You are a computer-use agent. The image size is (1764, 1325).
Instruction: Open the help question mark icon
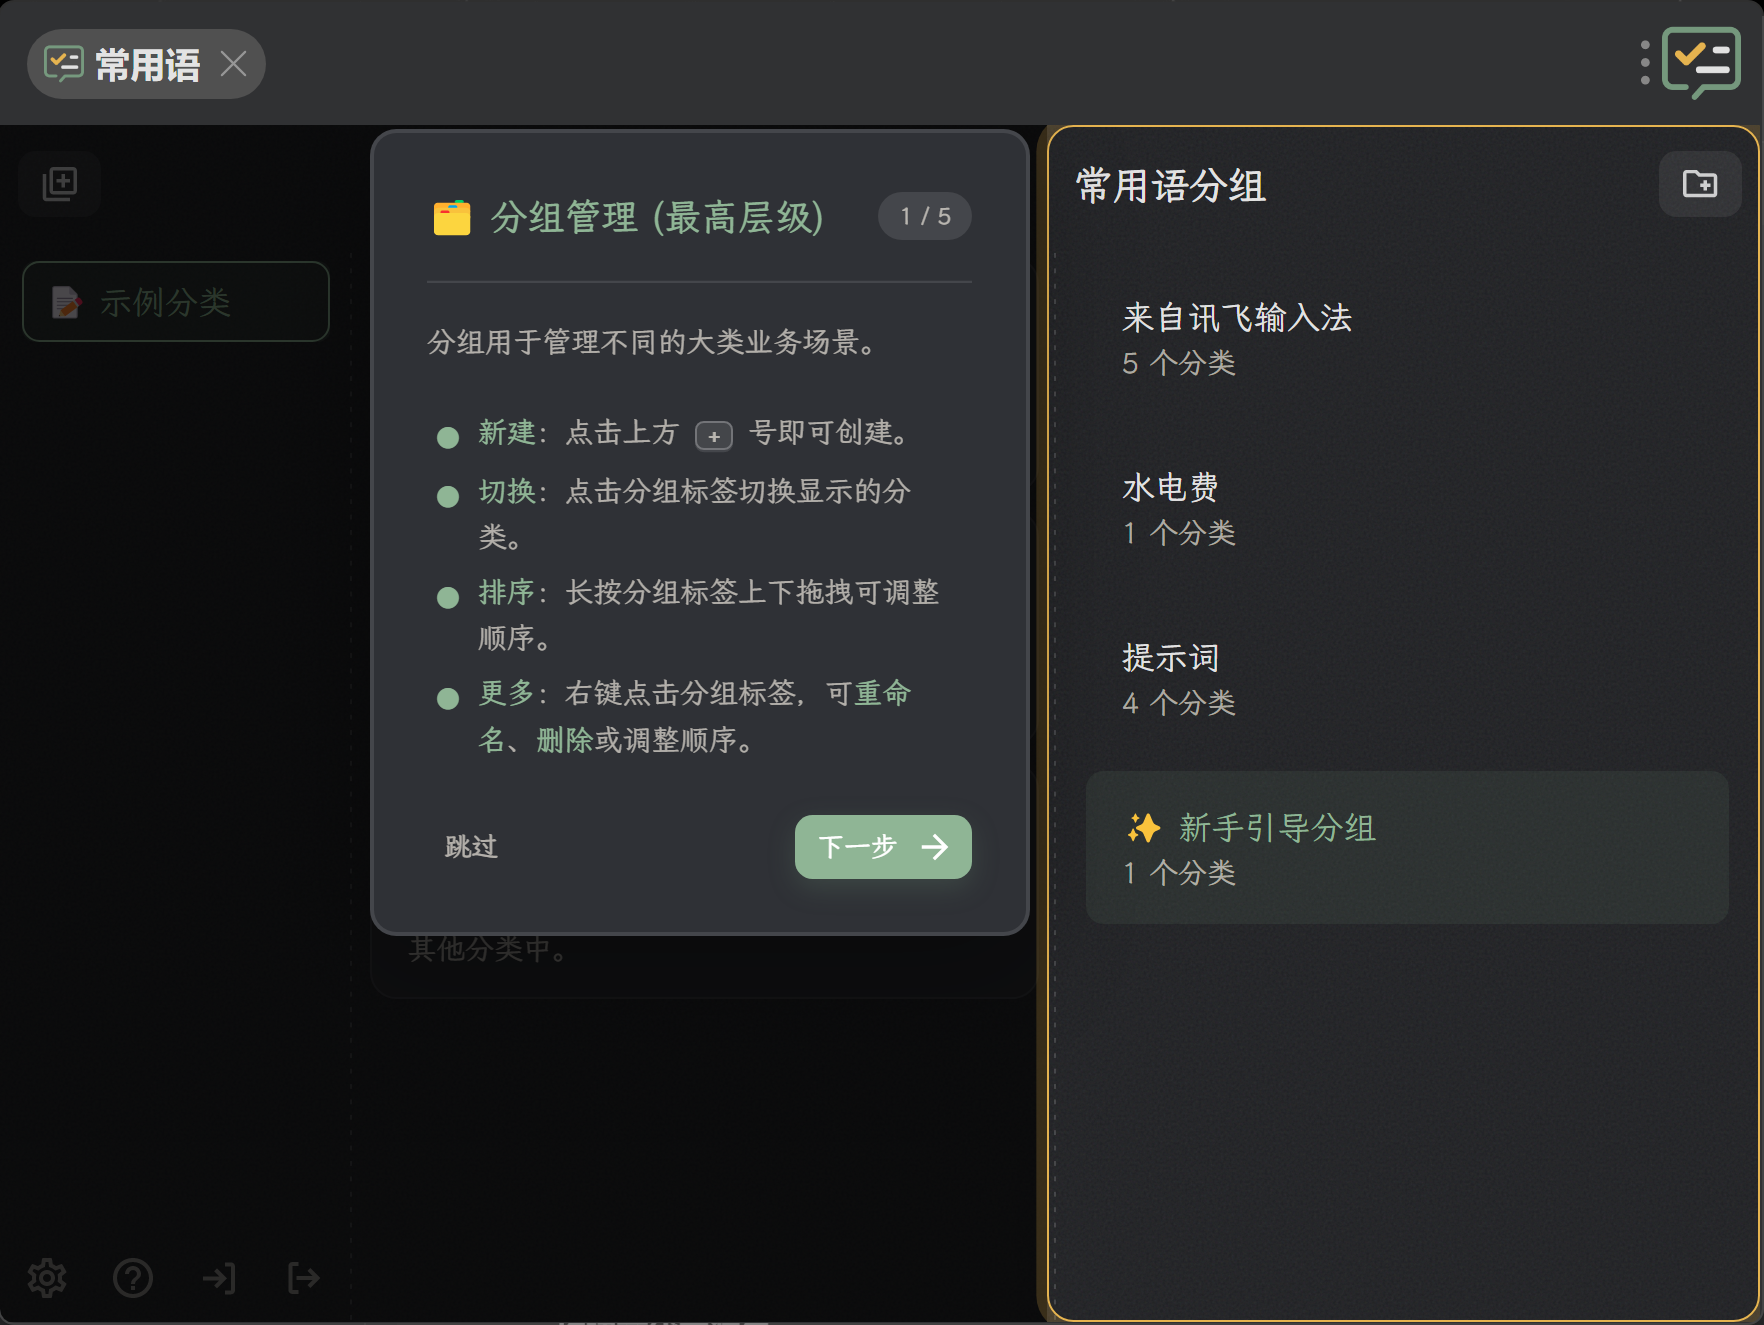pos(133,1277)
